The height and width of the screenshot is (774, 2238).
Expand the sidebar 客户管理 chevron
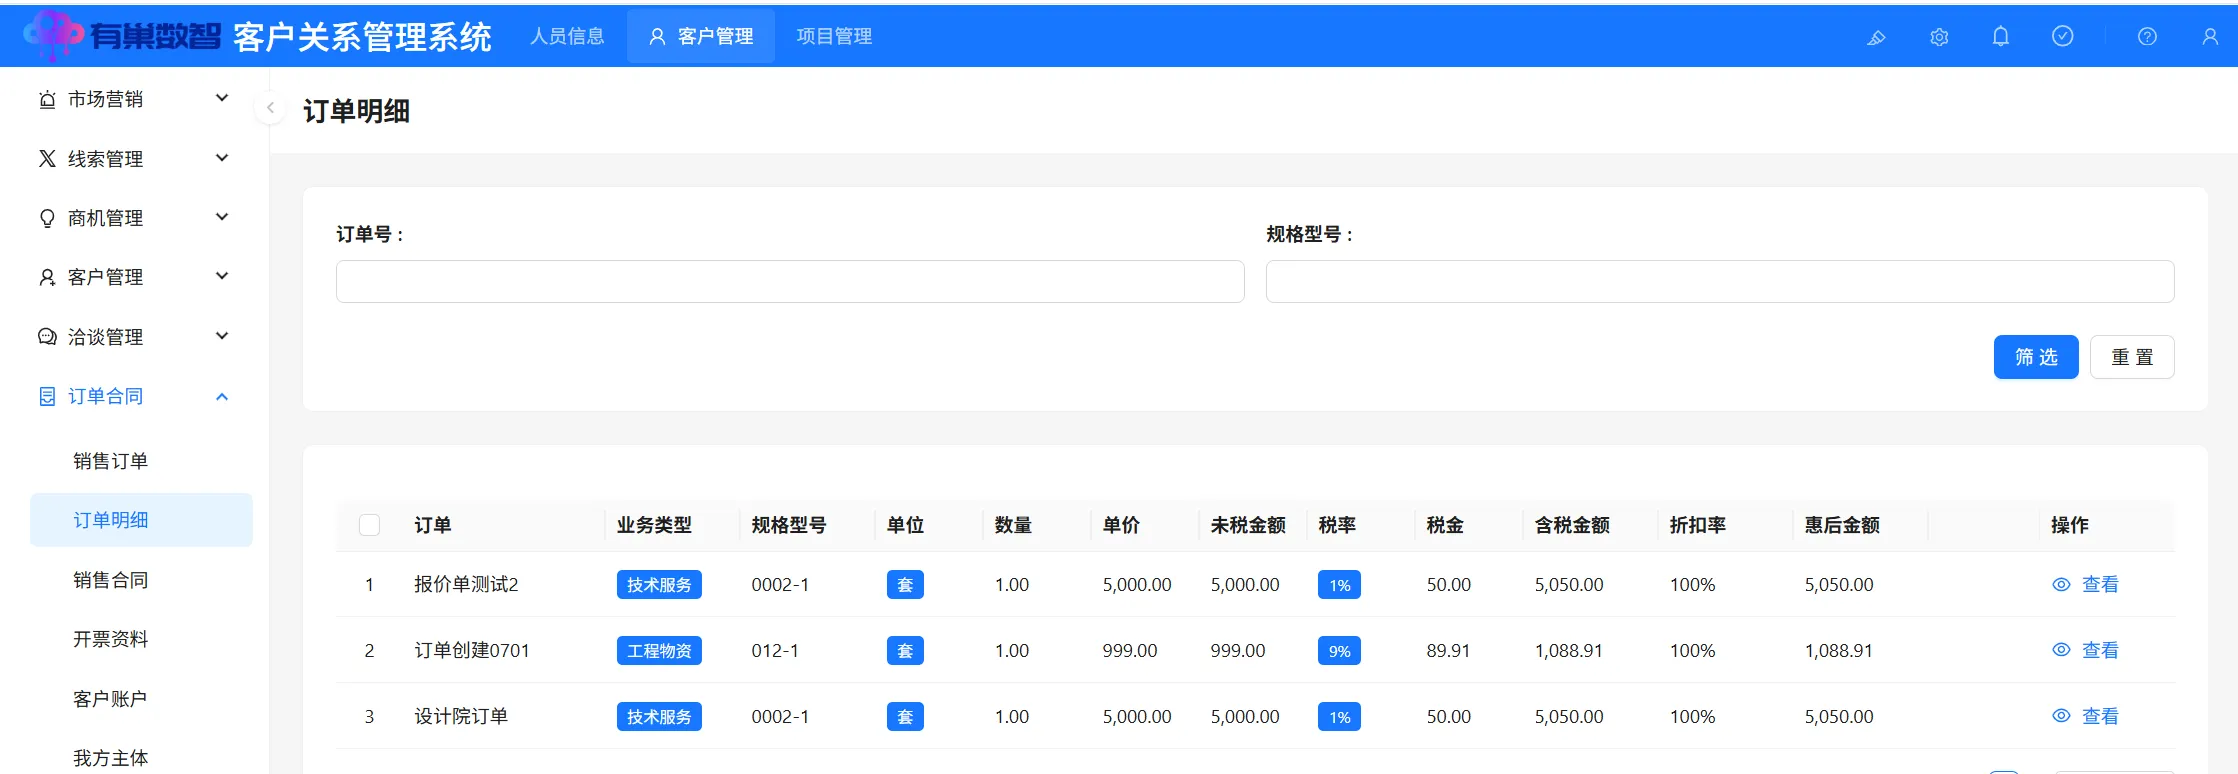click(222, 276)
